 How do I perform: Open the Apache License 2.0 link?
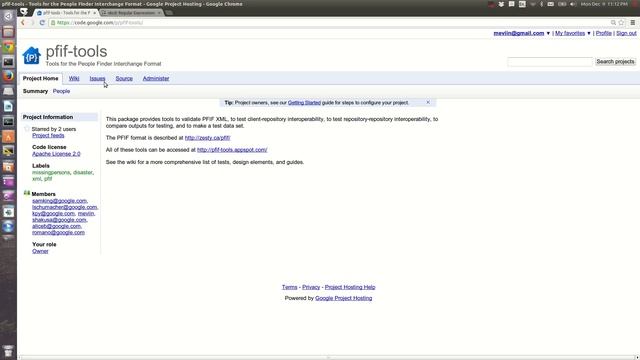coord(56,154)
